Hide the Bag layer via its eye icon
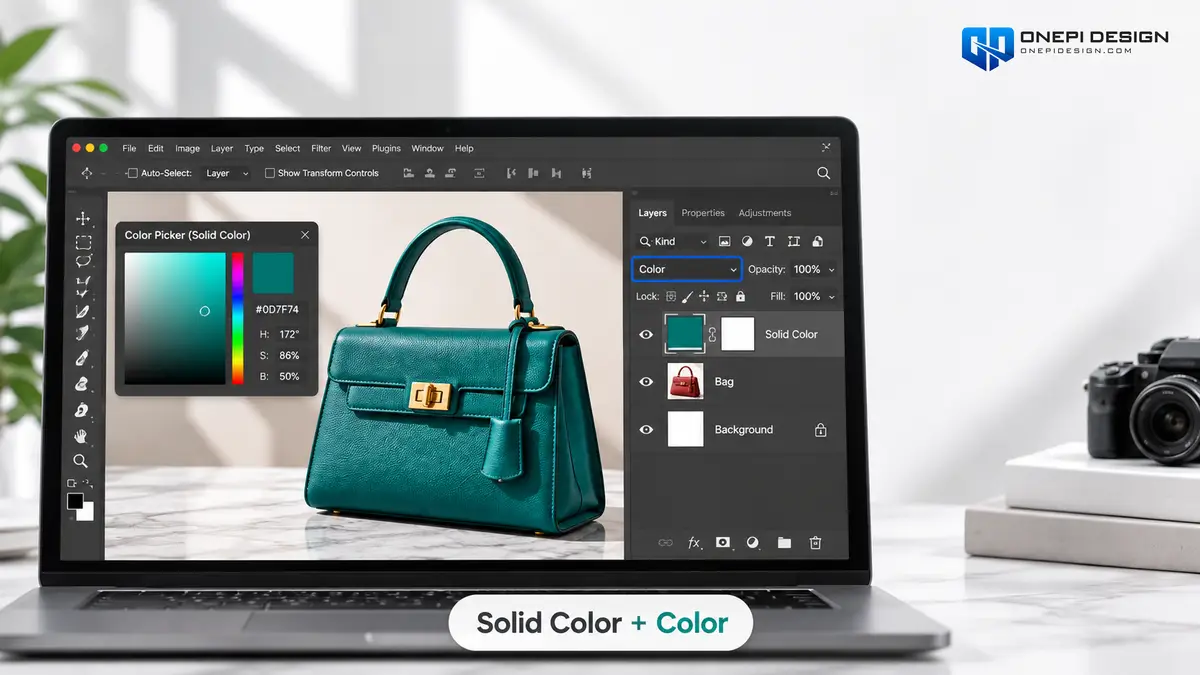 646,381
